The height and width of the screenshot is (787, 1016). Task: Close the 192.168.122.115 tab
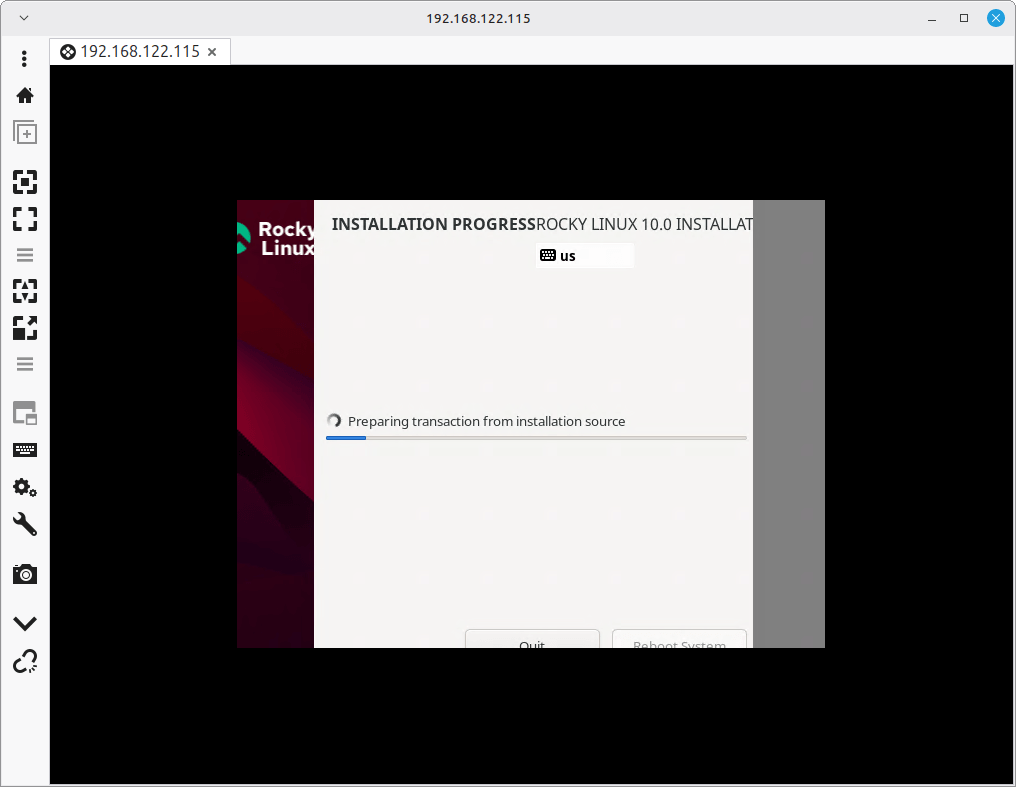coord(212,52)
